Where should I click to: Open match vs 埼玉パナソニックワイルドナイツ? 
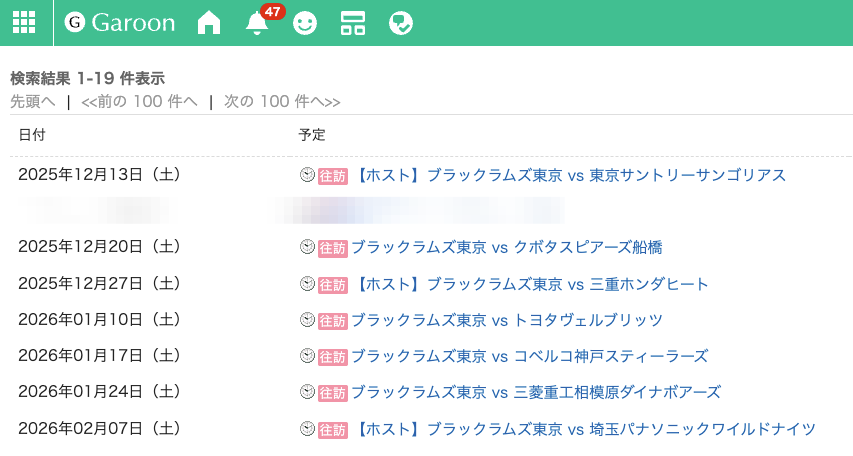click(584, 429)
